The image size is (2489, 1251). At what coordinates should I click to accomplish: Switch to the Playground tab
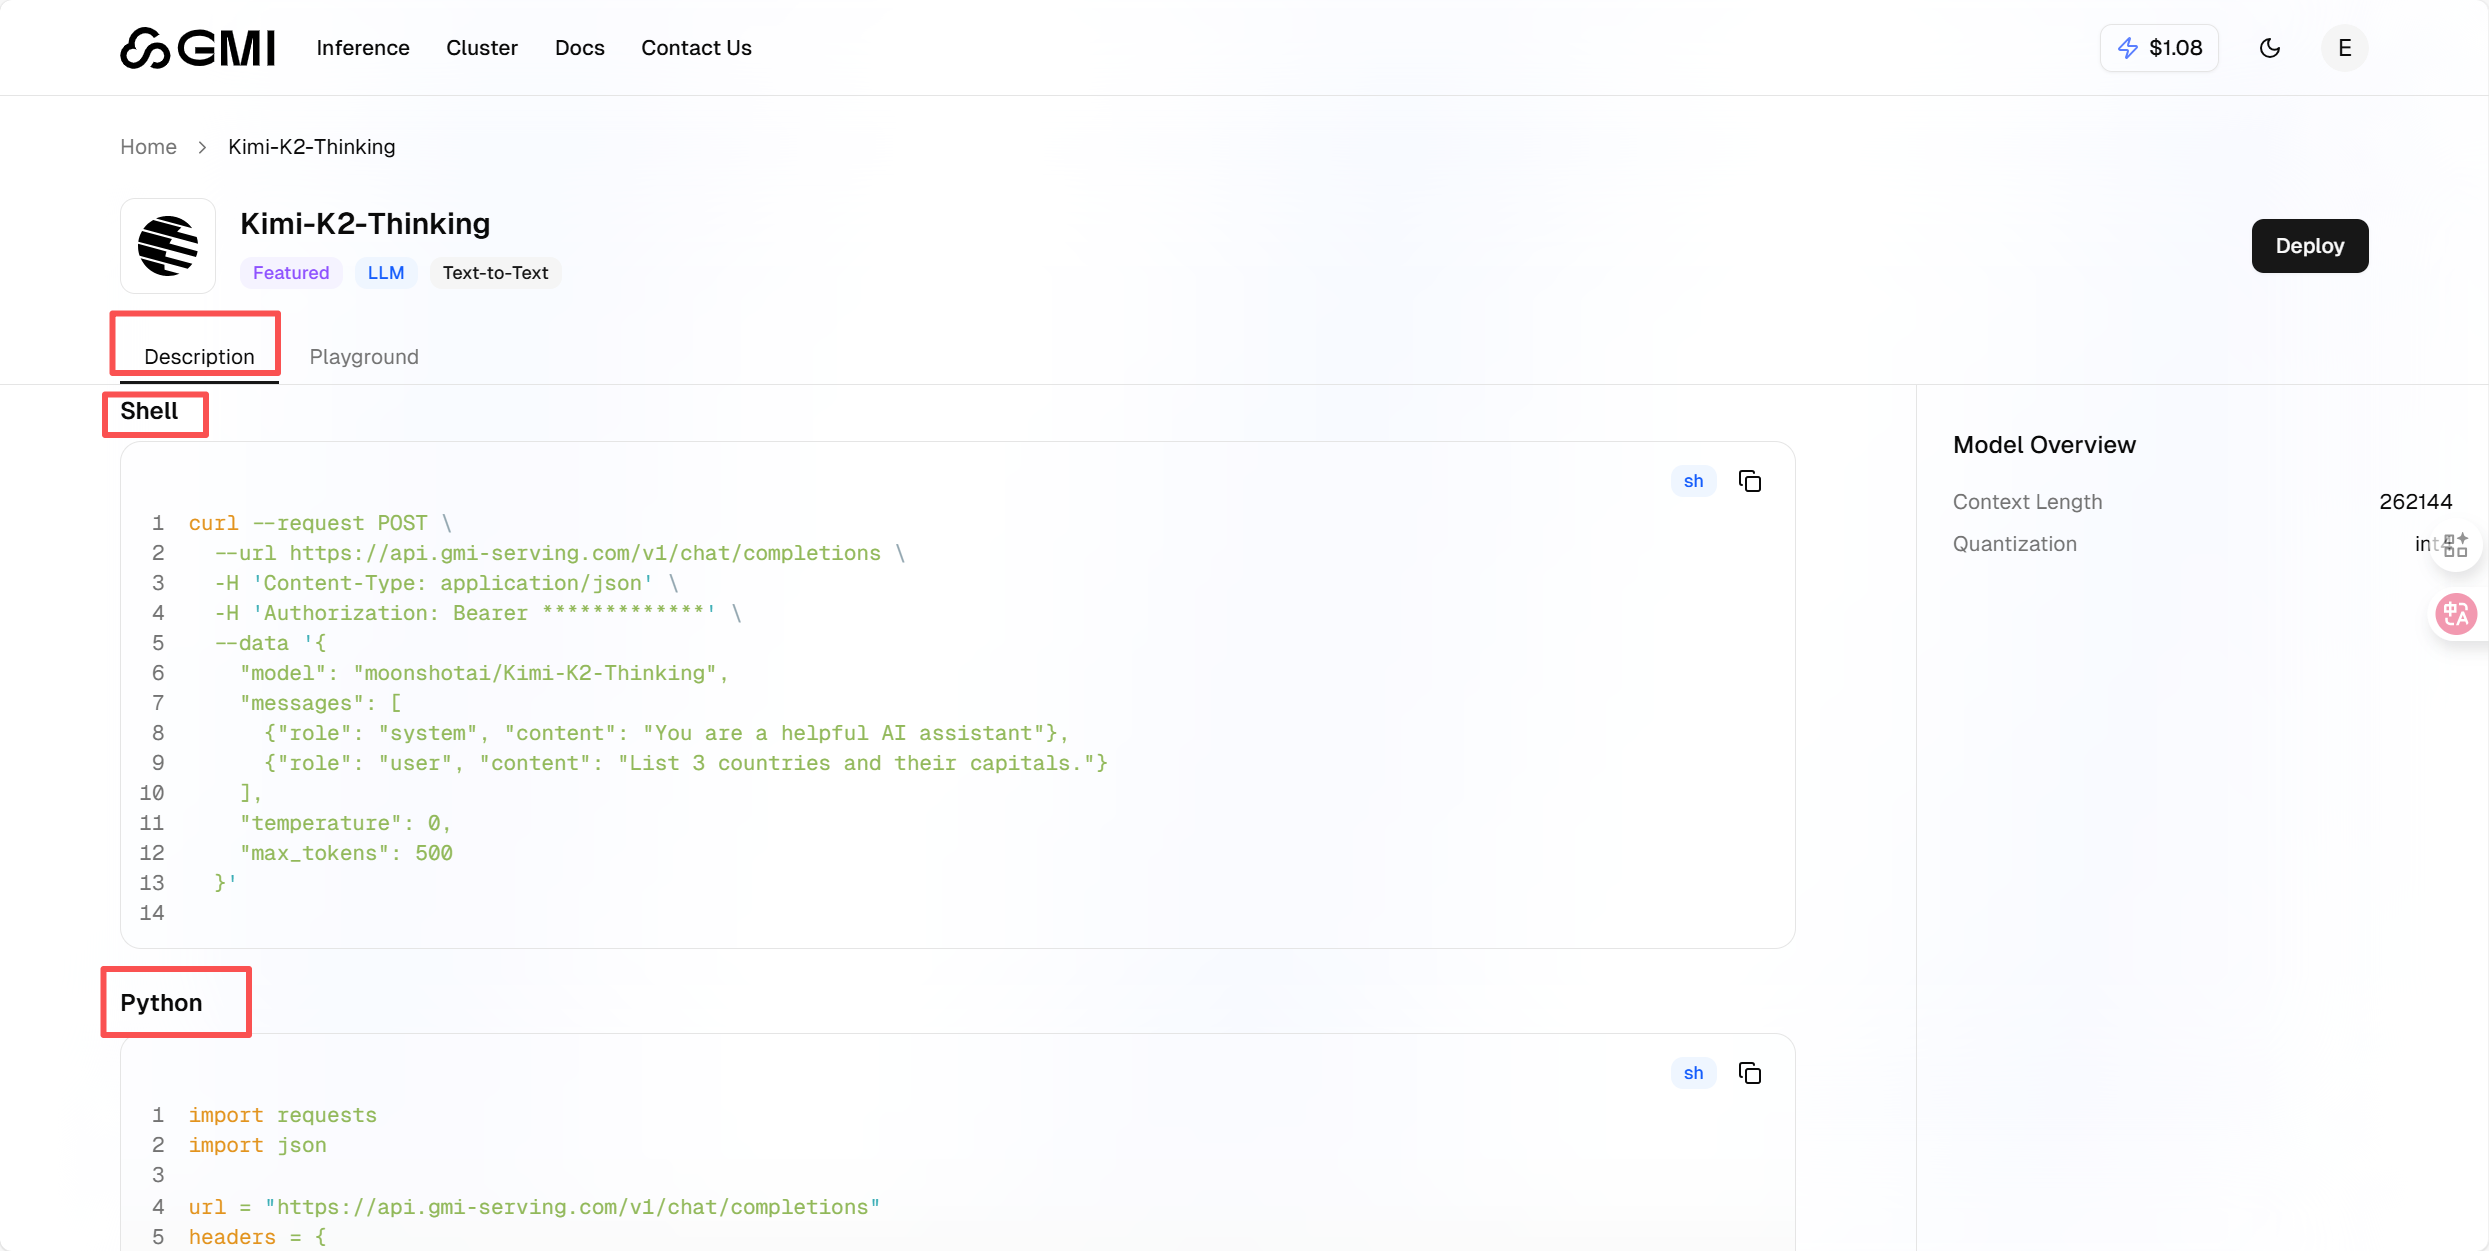[x=364, y=357]
